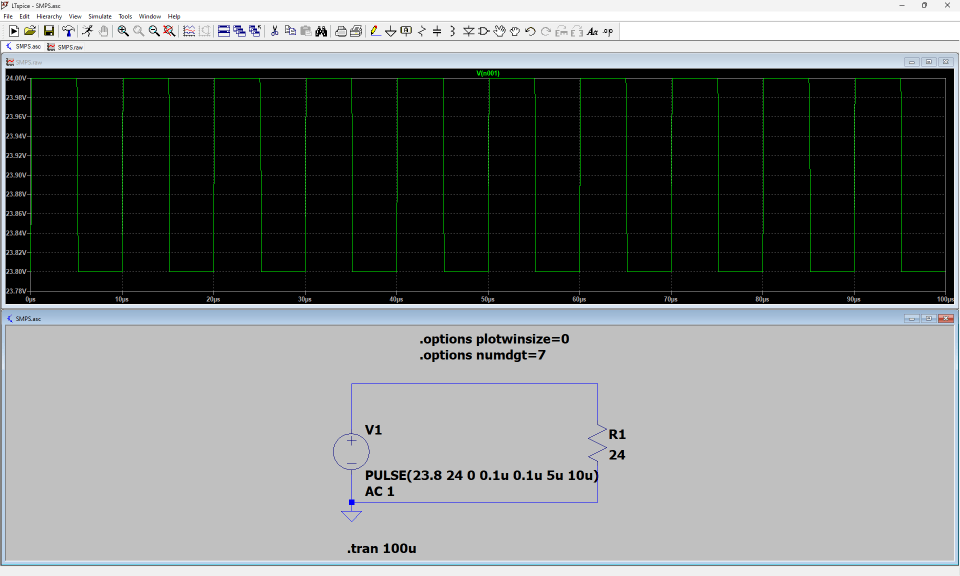Click the Redo arrow icon
This screenshot has height=576, width=960.
coord(546,31)
